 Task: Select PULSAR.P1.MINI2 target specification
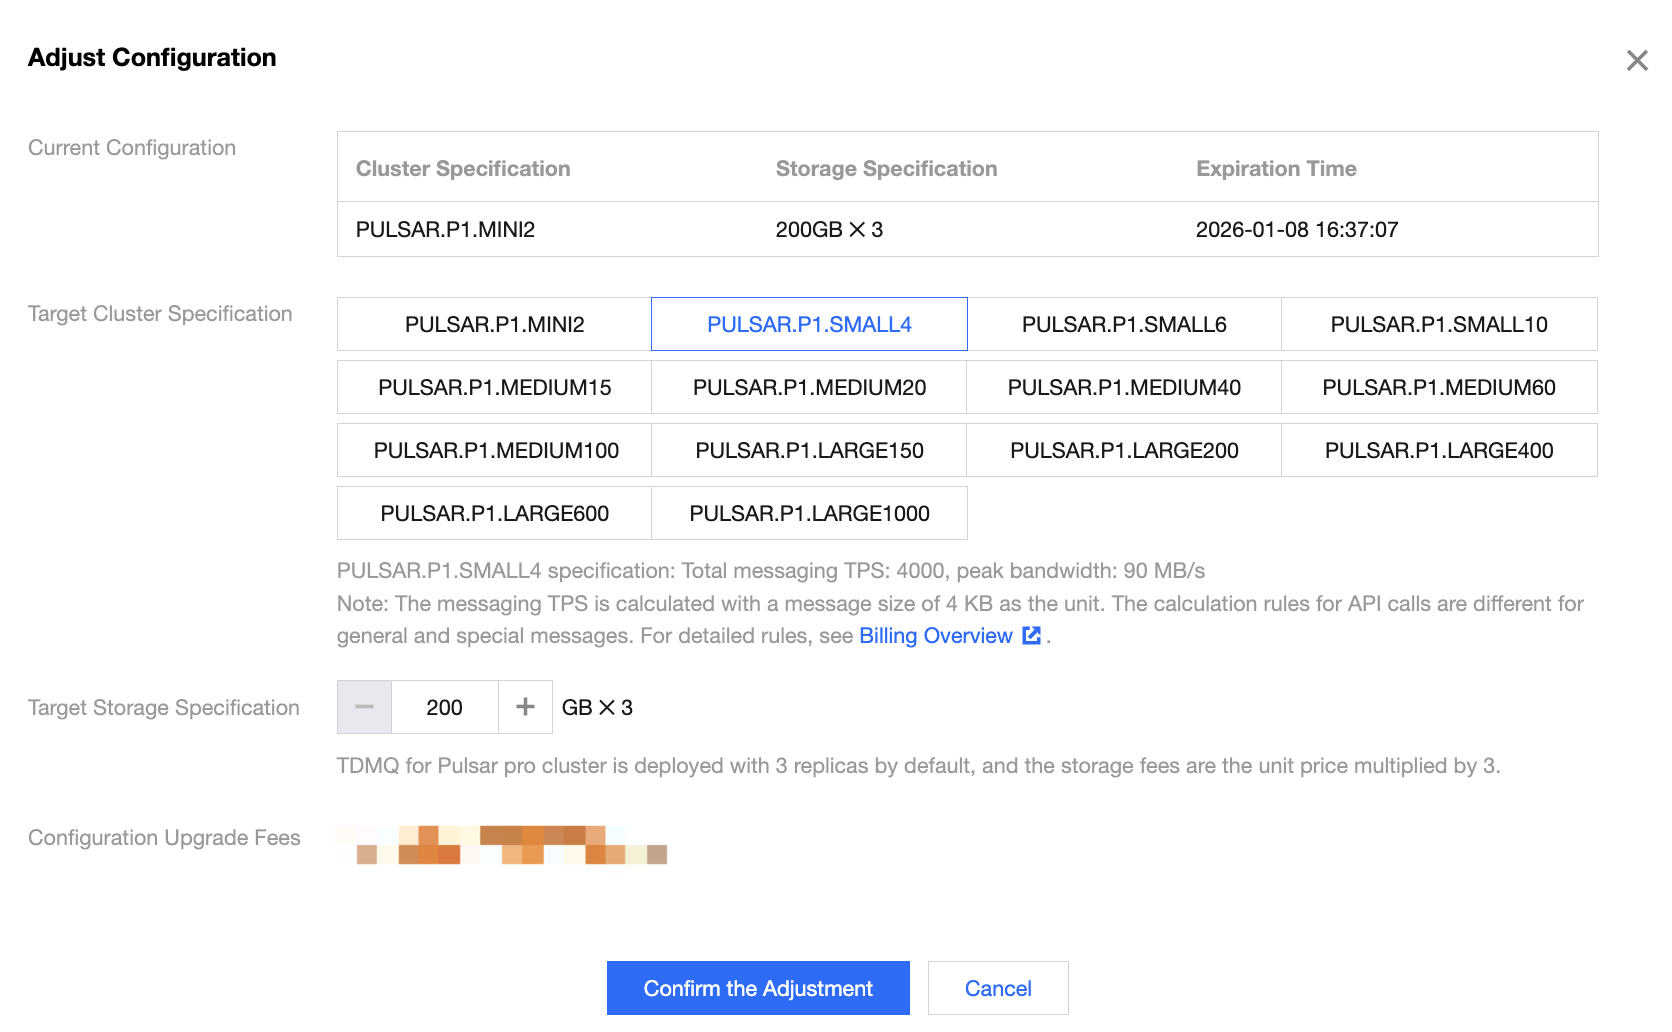[x=494, y=325]
